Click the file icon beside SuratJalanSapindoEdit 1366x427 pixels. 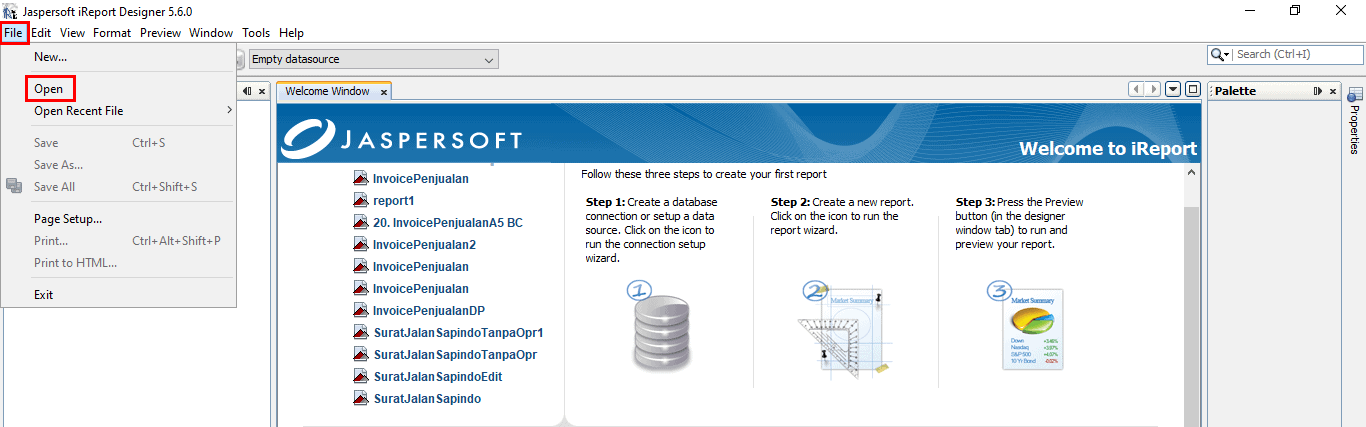(361, 377)
